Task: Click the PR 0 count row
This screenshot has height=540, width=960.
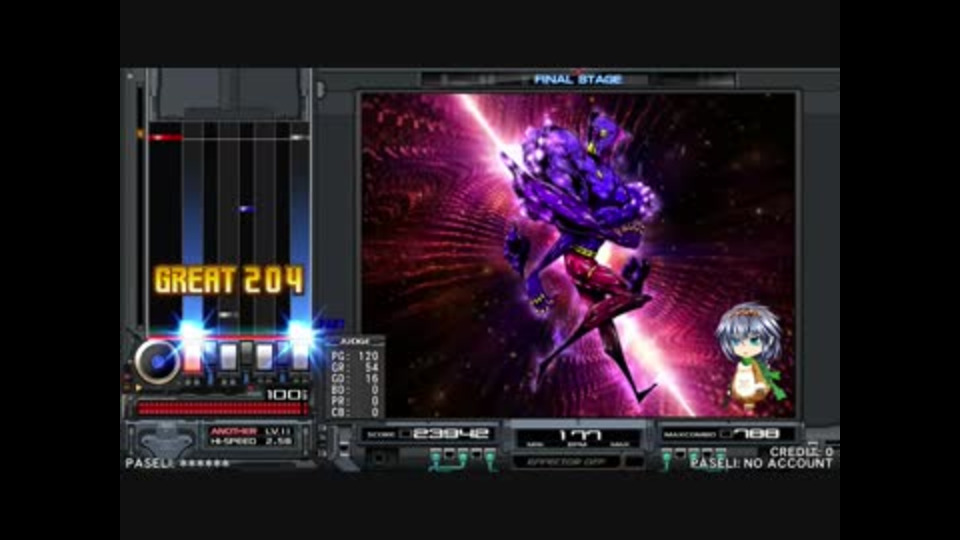Action: pyautogui.click(x=355, y=401)
